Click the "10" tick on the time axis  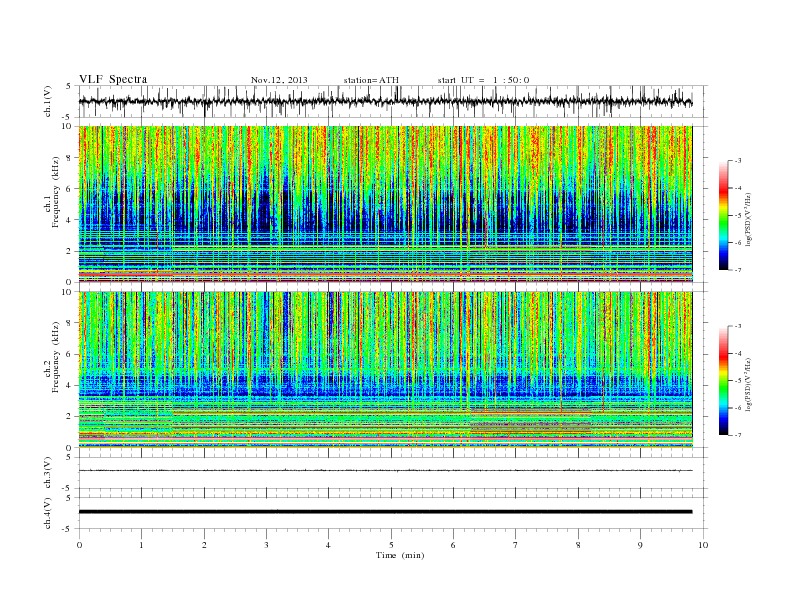pyautogui.click(x=703, y=545)
